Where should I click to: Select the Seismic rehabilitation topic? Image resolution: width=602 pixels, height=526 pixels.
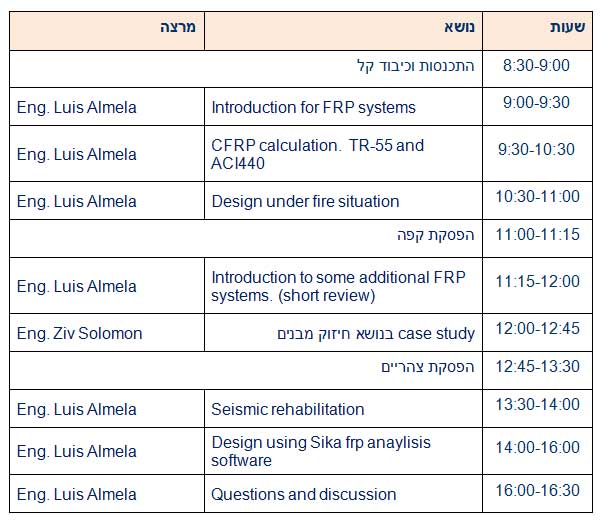288,409
